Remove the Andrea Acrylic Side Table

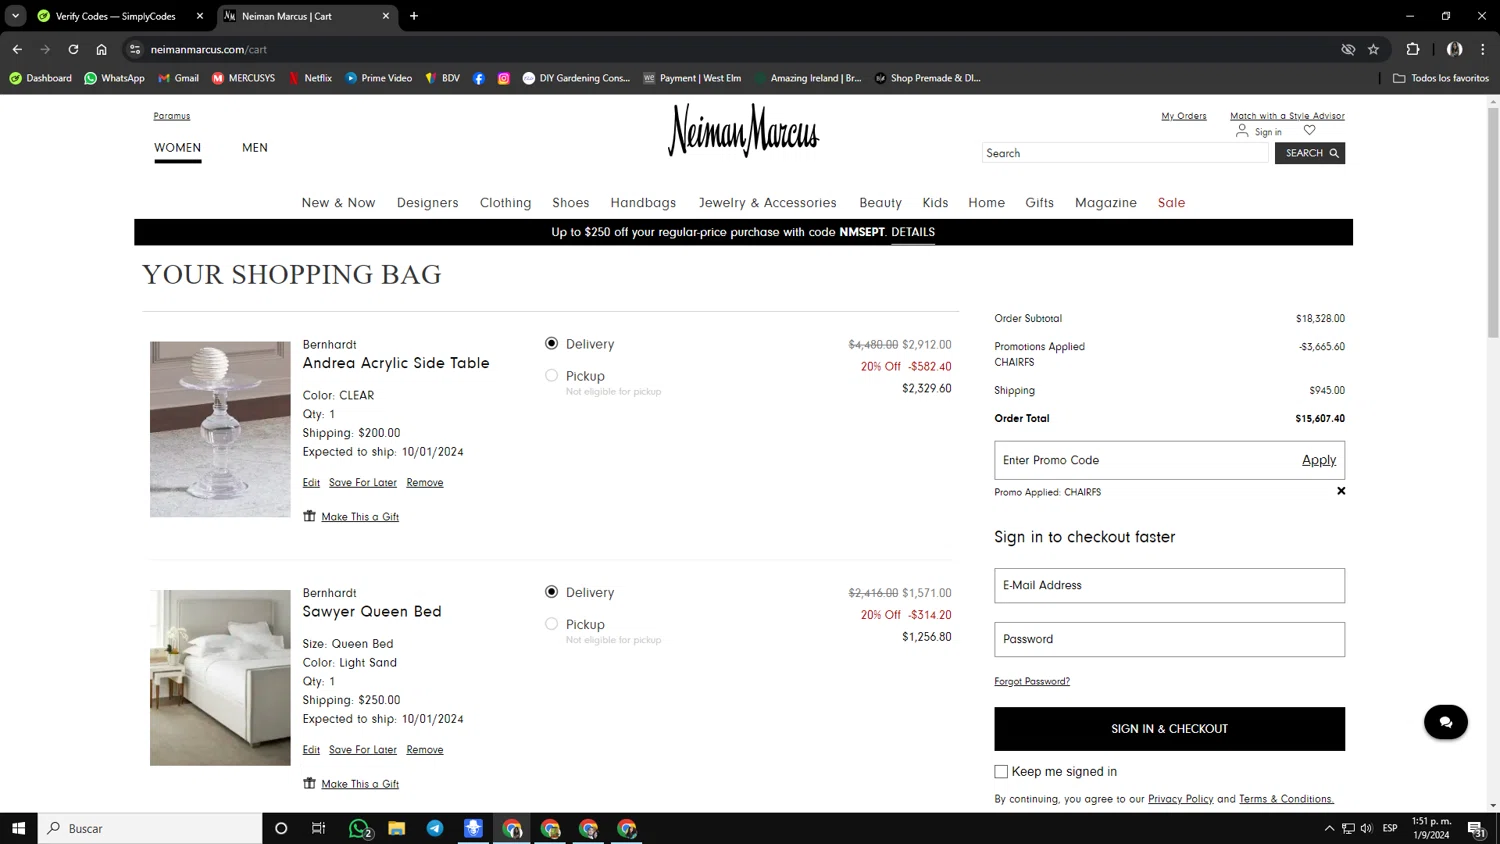tap(424, 483)
